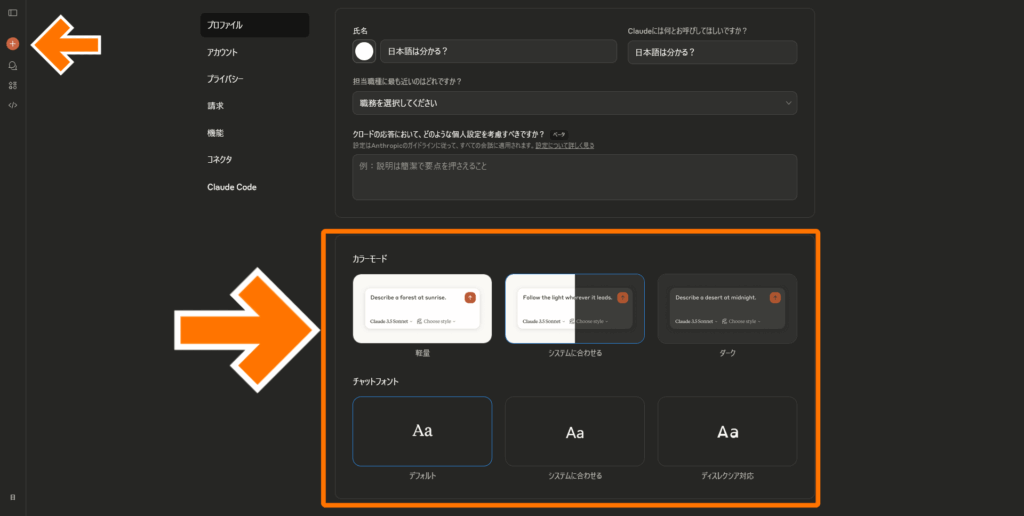Focus the 氏名 full name input field
The width and height of the screenshot is (1024, 516).
click(x=498, y=51)
